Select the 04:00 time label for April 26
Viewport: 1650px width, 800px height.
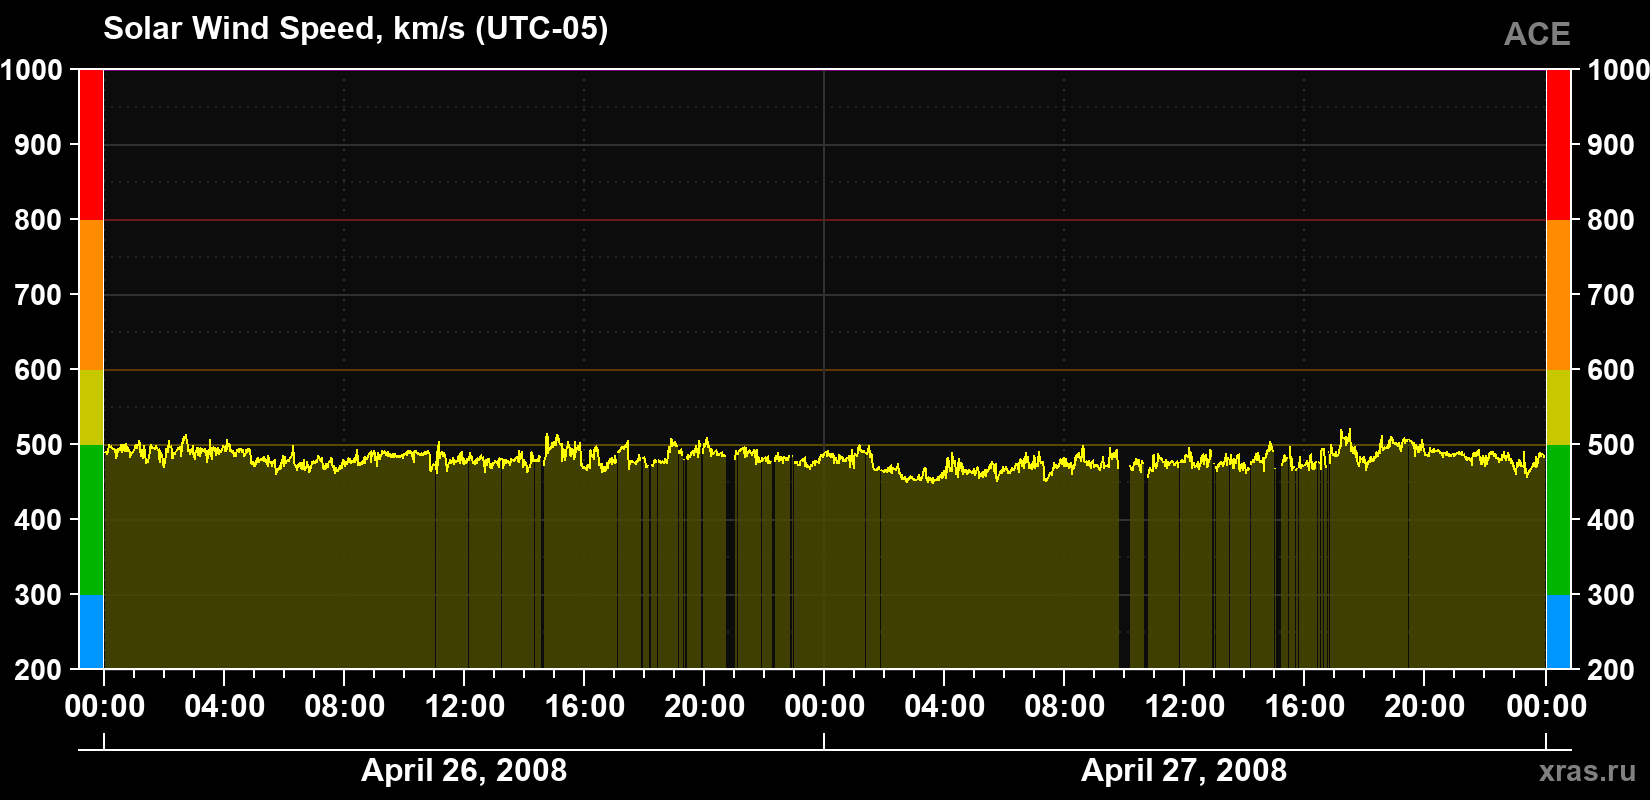point(224,707)
